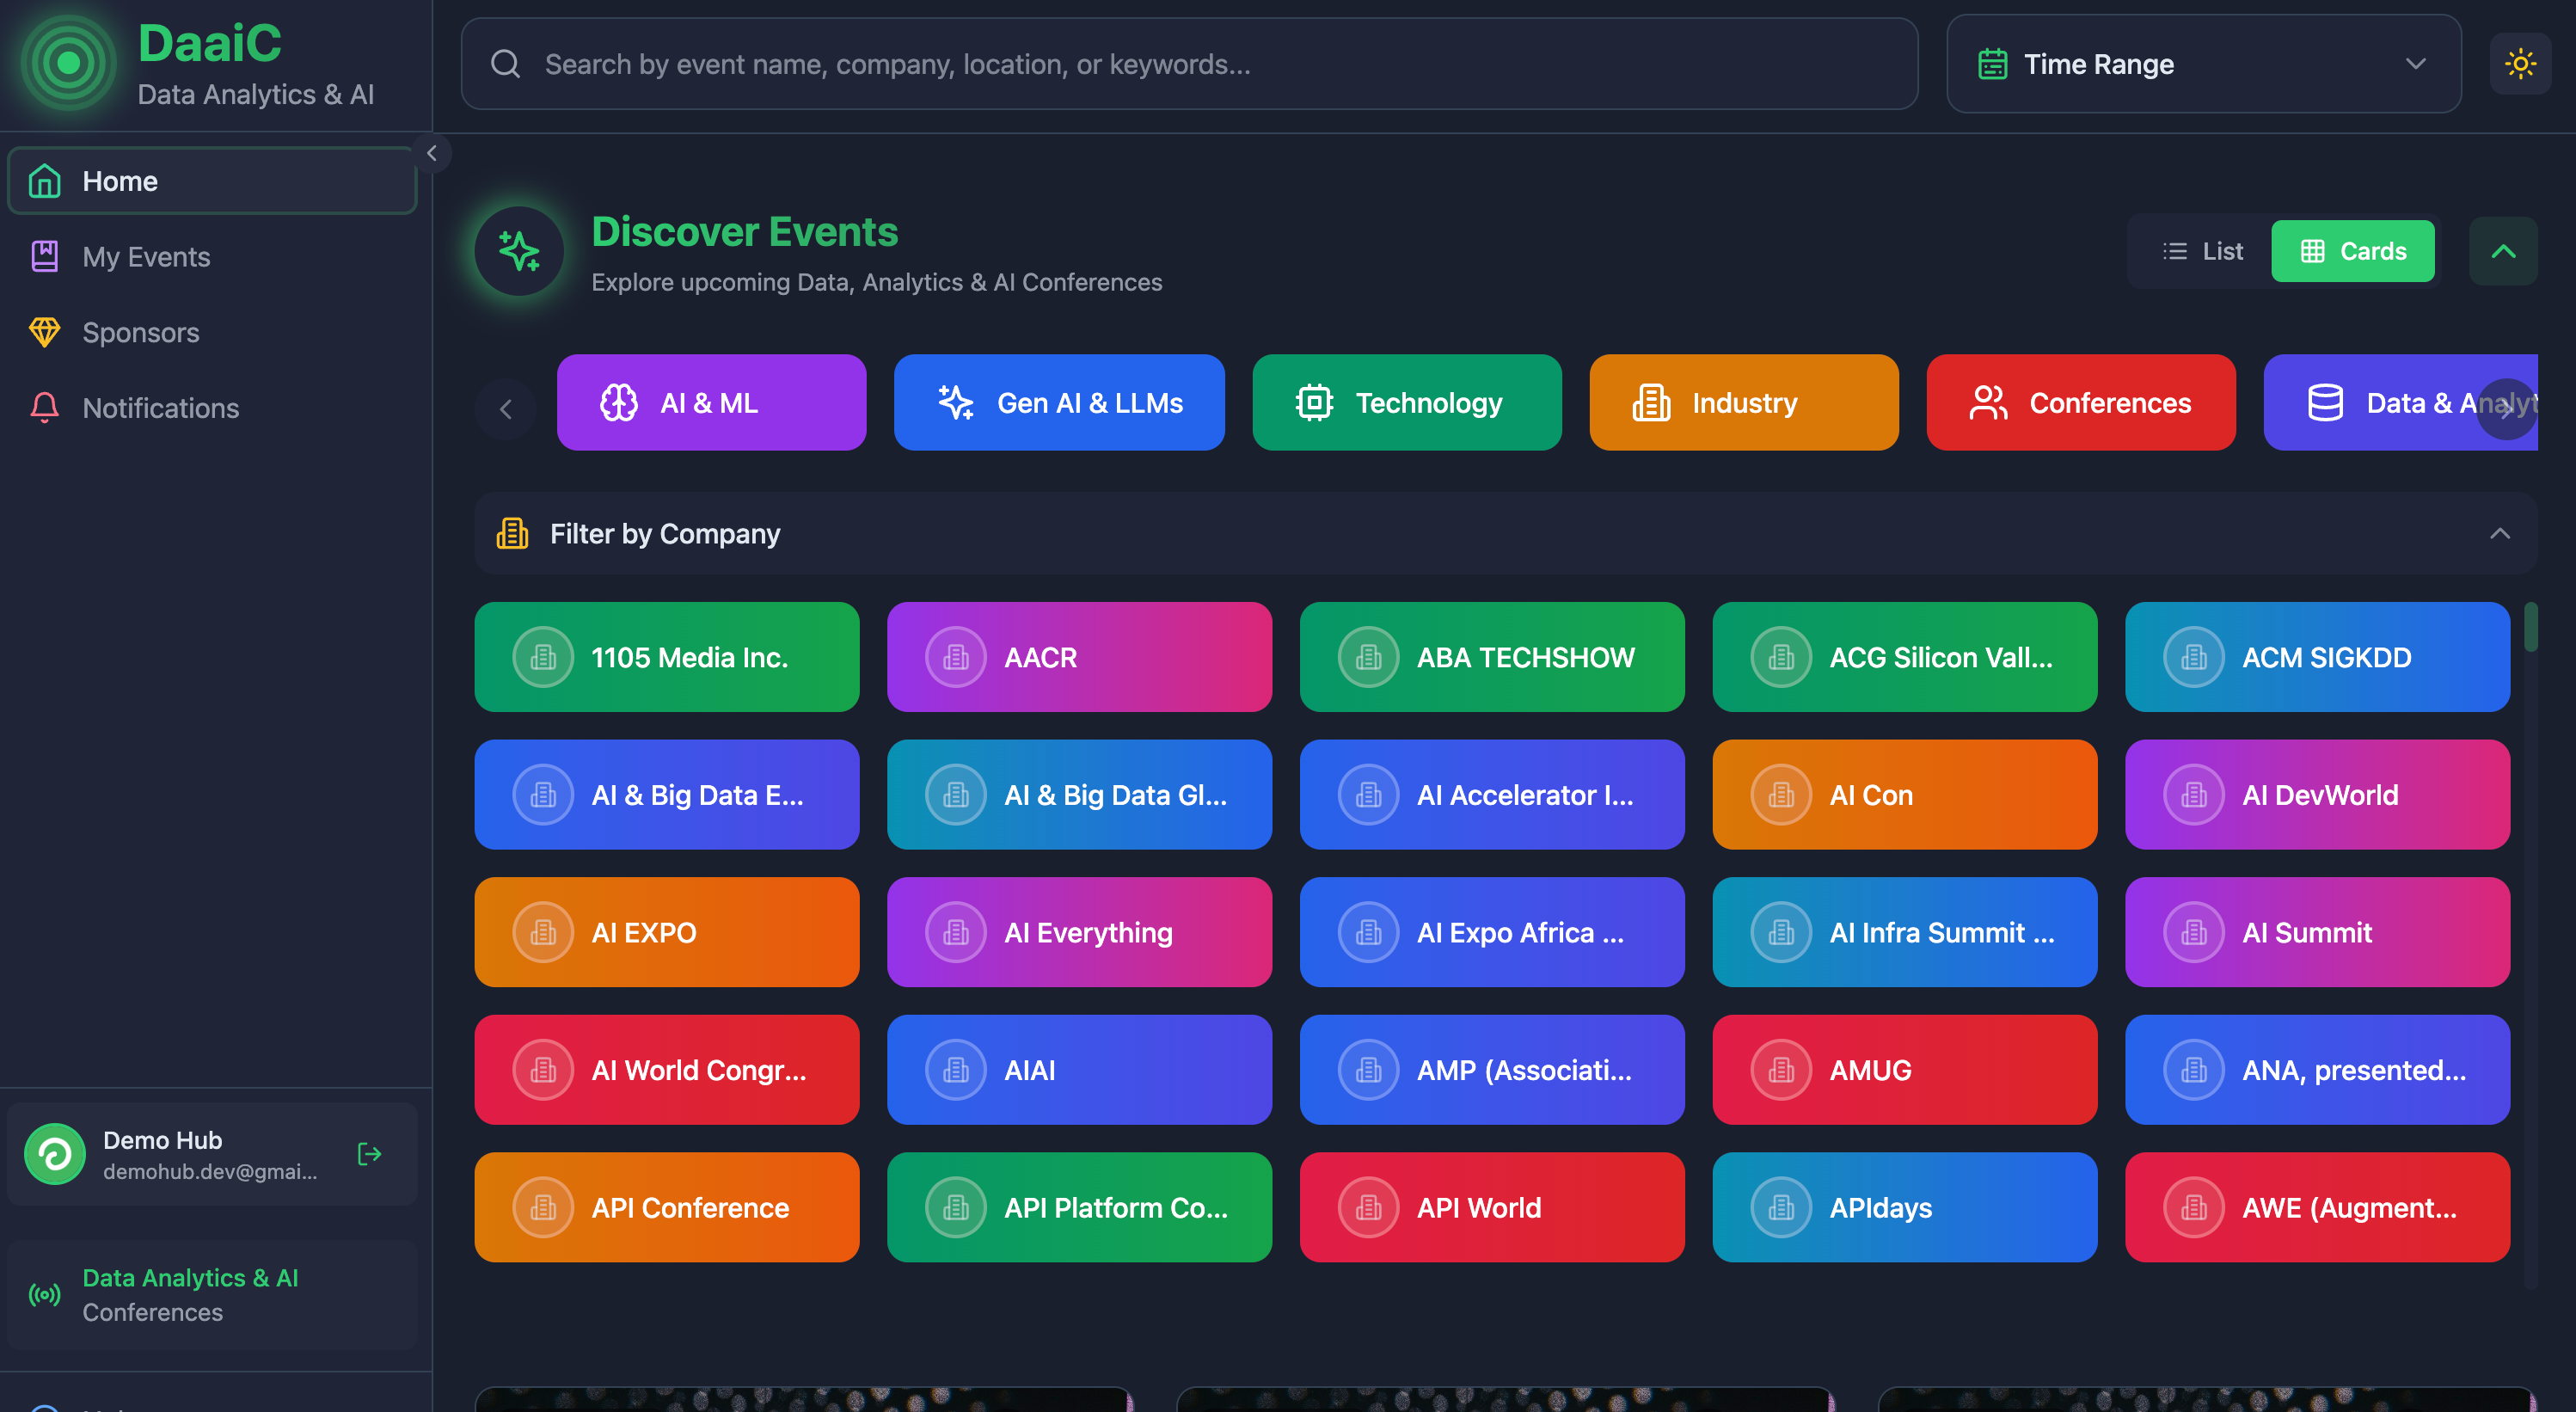Open the Time Range dropdown
Image resolution: width=2576 pixels, height=1412 pixels.
point(2203,64)
